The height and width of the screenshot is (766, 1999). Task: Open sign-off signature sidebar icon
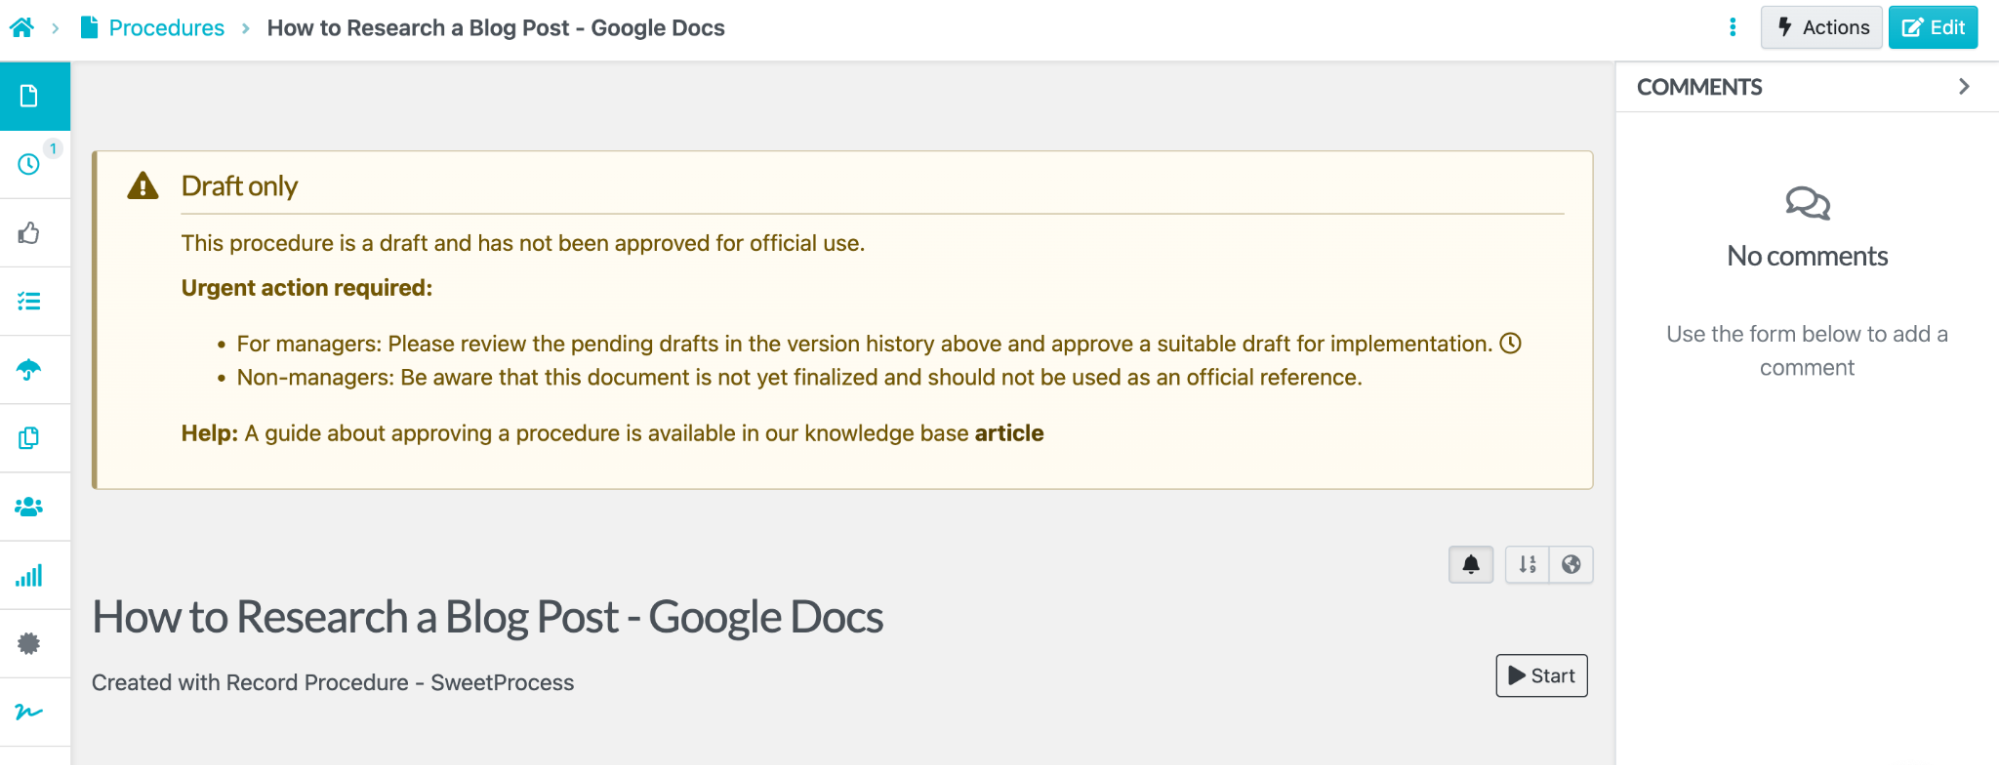[x=29, y=712]
